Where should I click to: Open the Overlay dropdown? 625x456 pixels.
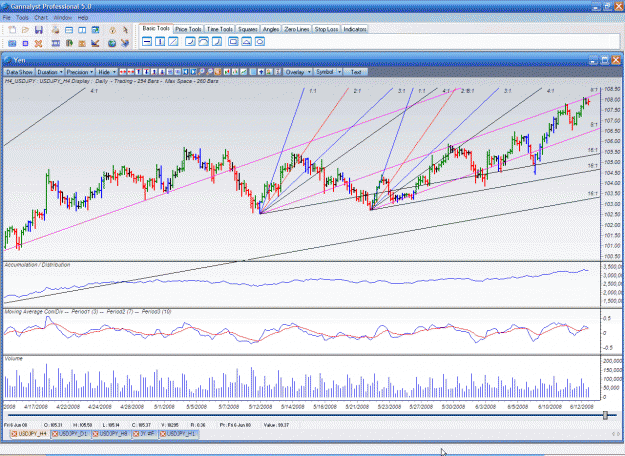tap(298, 72)
